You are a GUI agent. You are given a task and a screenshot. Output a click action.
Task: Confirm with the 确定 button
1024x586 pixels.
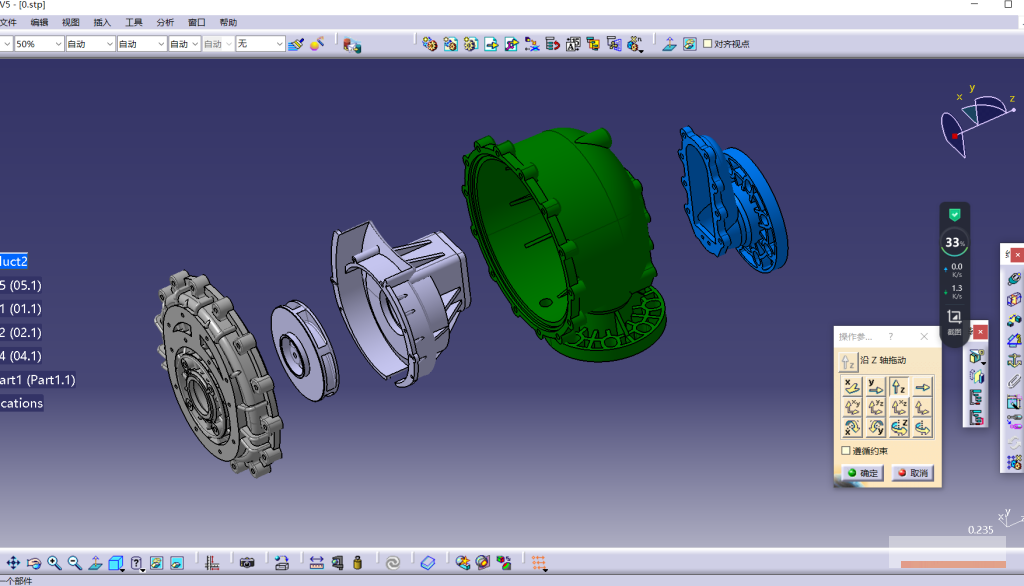click(x=862, y=472)
